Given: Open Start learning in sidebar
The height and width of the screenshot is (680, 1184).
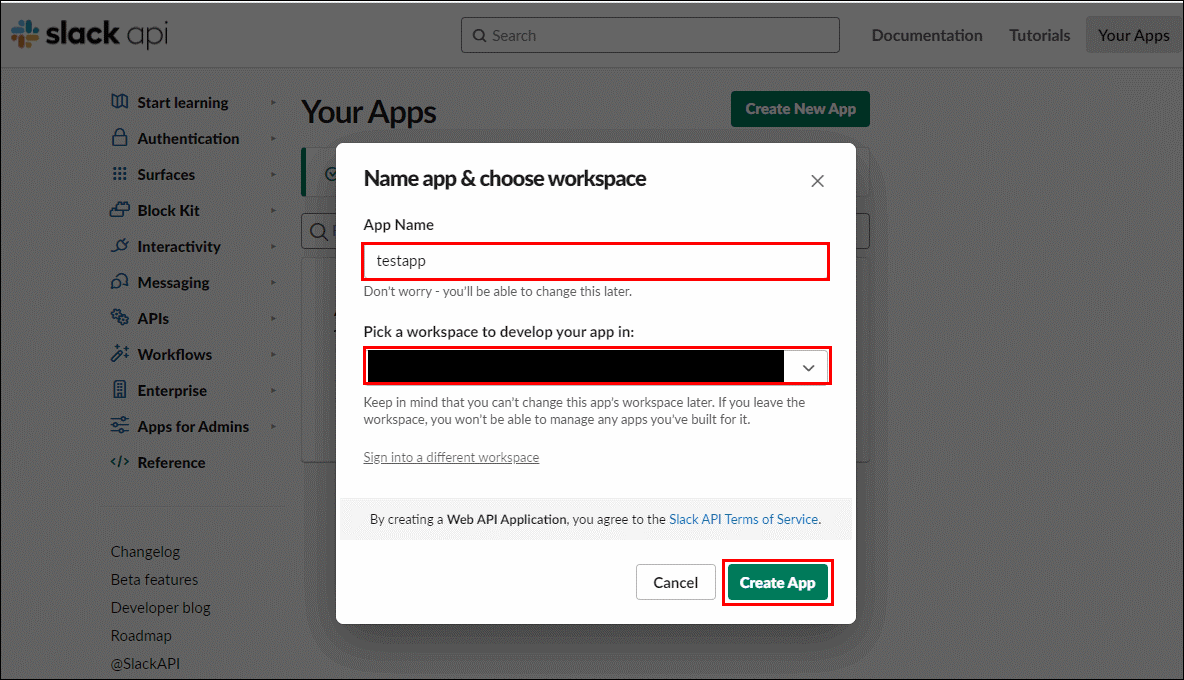Looking at the screenshot, I should 183,103.
